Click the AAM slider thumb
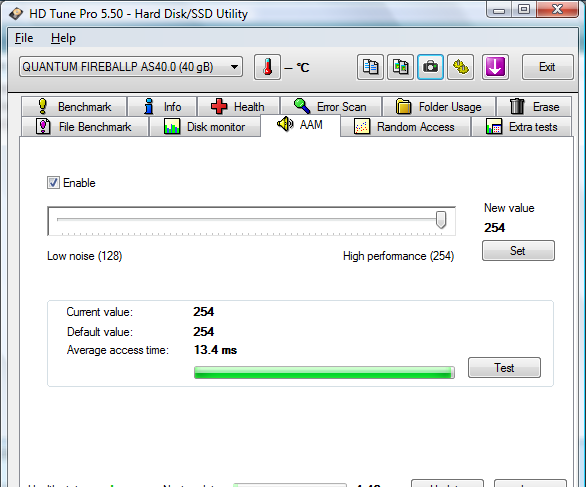Image resolution: width=586 pixels, height=487 pixels. (x=441, y=219)
